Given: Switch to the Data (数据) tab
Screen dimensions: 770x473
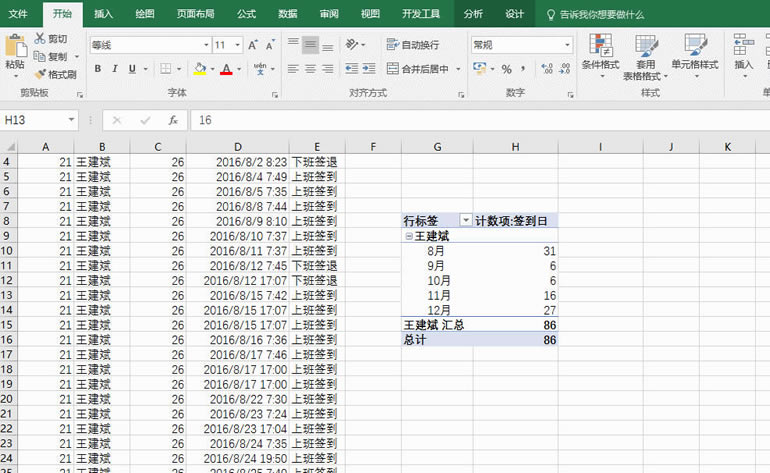Looking at the screenshot, I should (287, 14).
